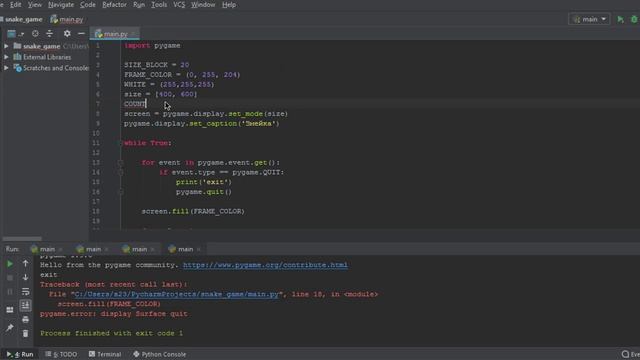Open the Code menu

87,5
